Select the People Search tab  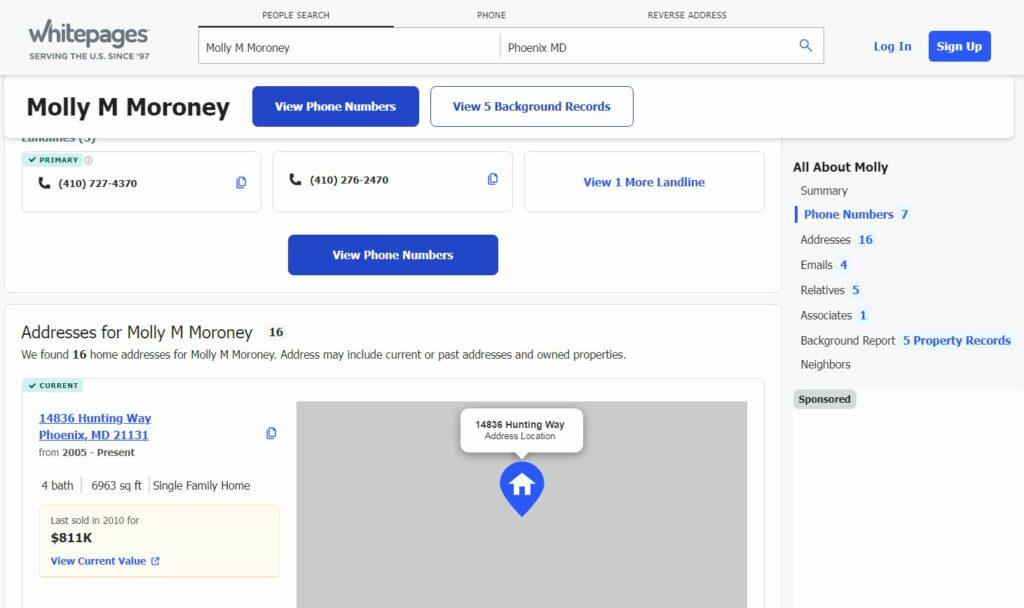pos(295,15)
